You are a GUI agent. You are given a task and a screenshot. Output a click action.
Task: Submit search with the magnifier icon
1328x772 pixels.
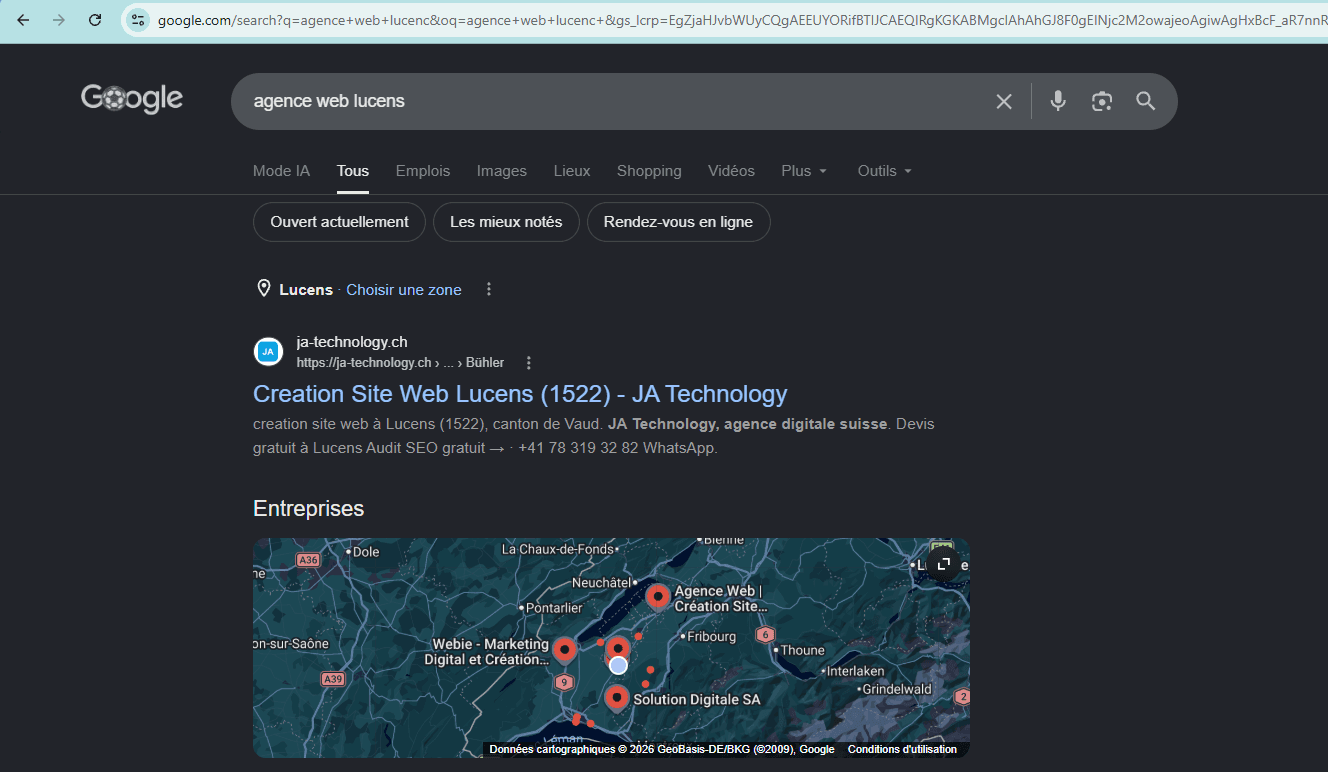coord(1146,101)
